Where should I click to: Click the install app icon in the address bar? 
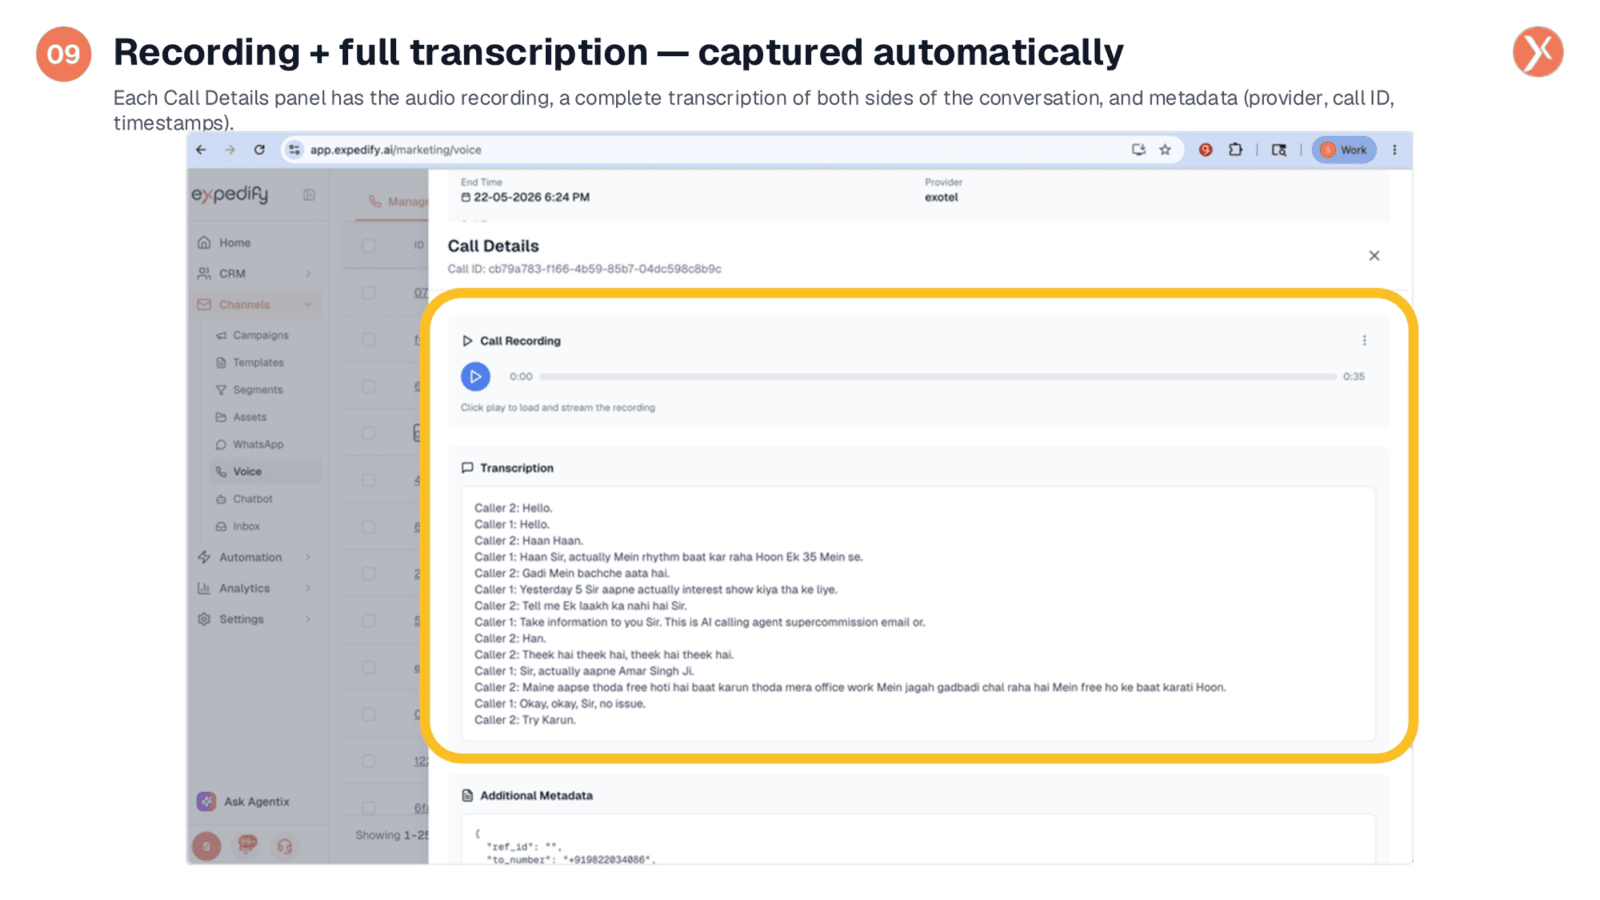[1138, 150]
